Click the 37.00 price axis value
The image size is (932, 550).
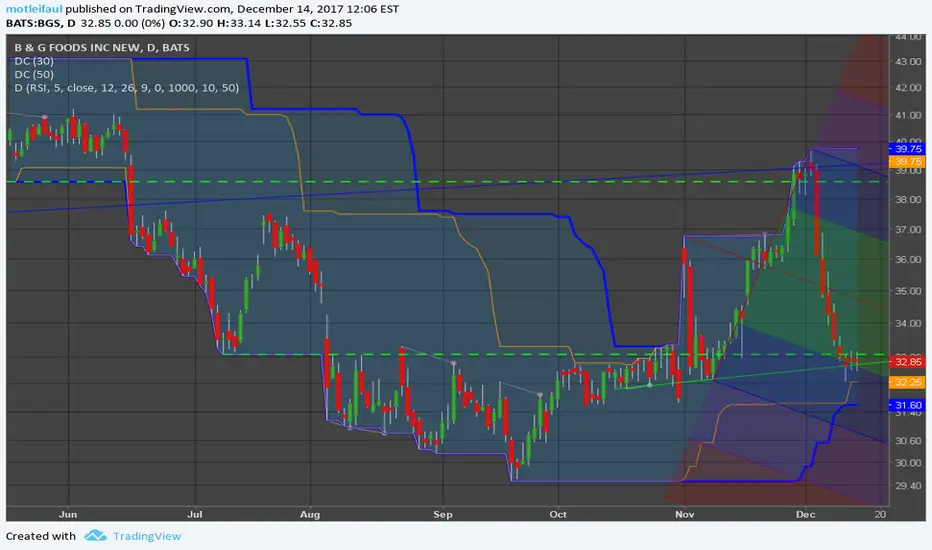point(908,230)
